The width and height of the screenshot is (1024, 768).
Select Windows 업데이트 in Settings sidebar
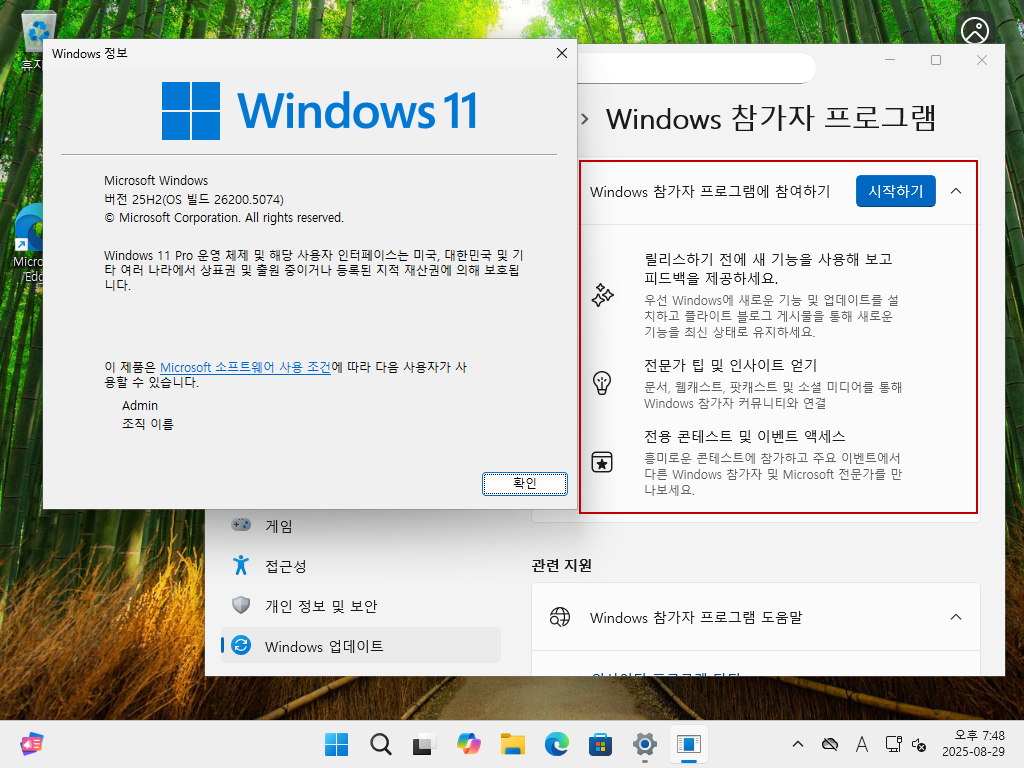coord(360,646)
